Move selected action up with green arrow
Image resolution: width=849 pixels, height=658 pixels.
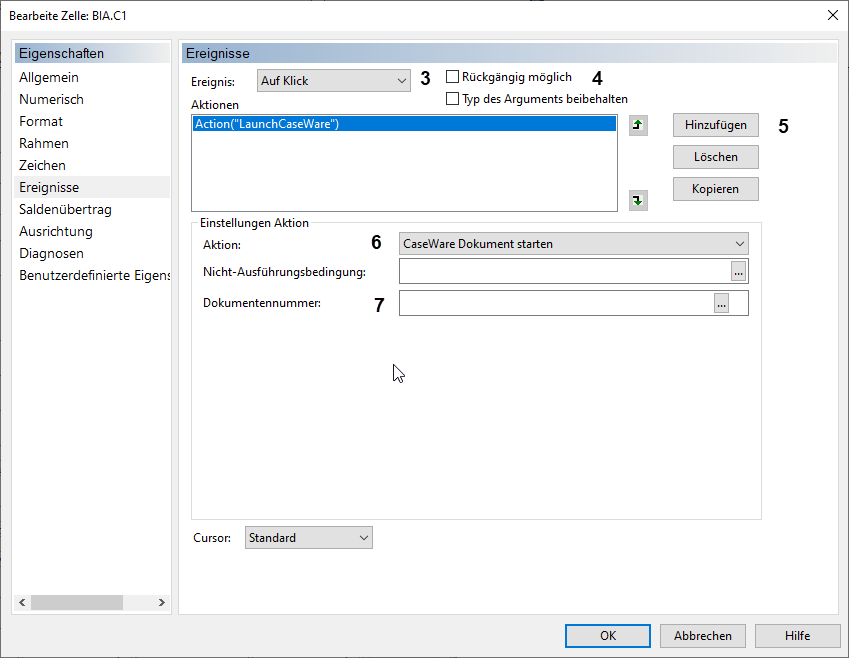[x=638, y=126]
